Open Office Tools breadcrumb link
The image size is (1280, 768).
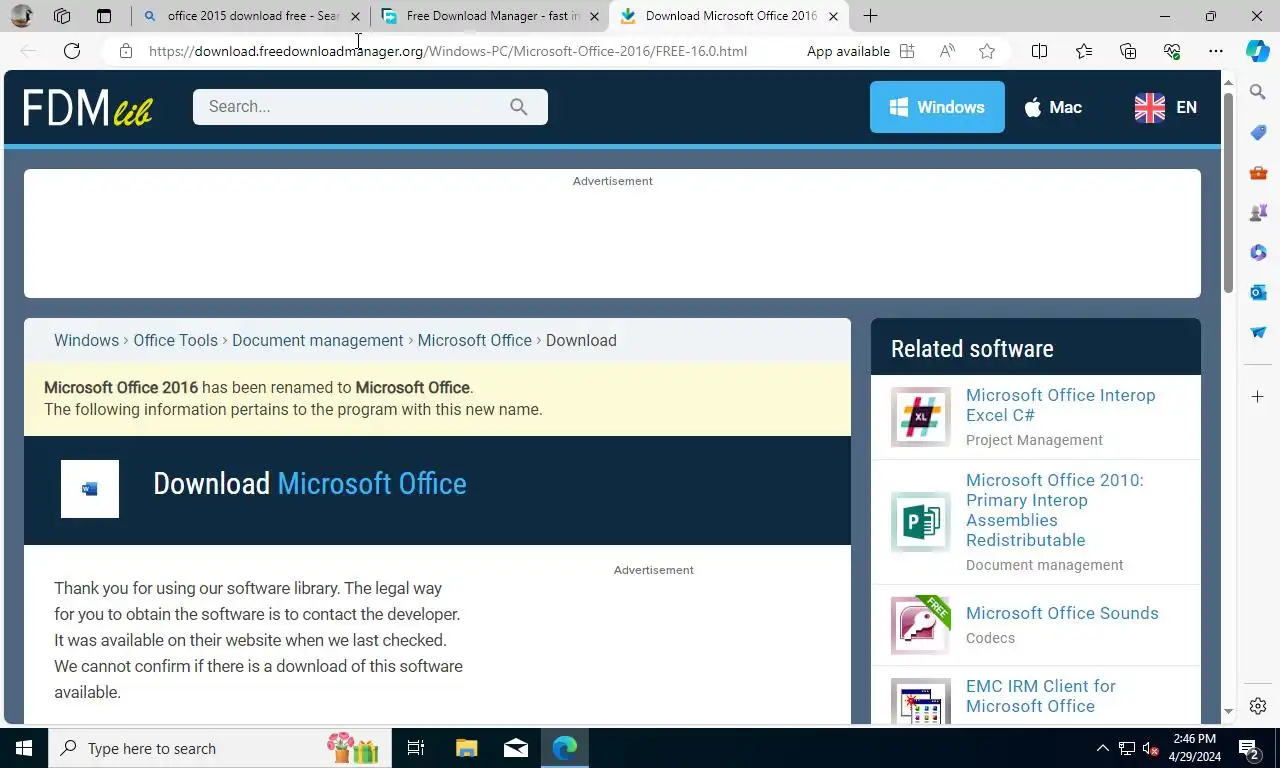tap(176, 340)
